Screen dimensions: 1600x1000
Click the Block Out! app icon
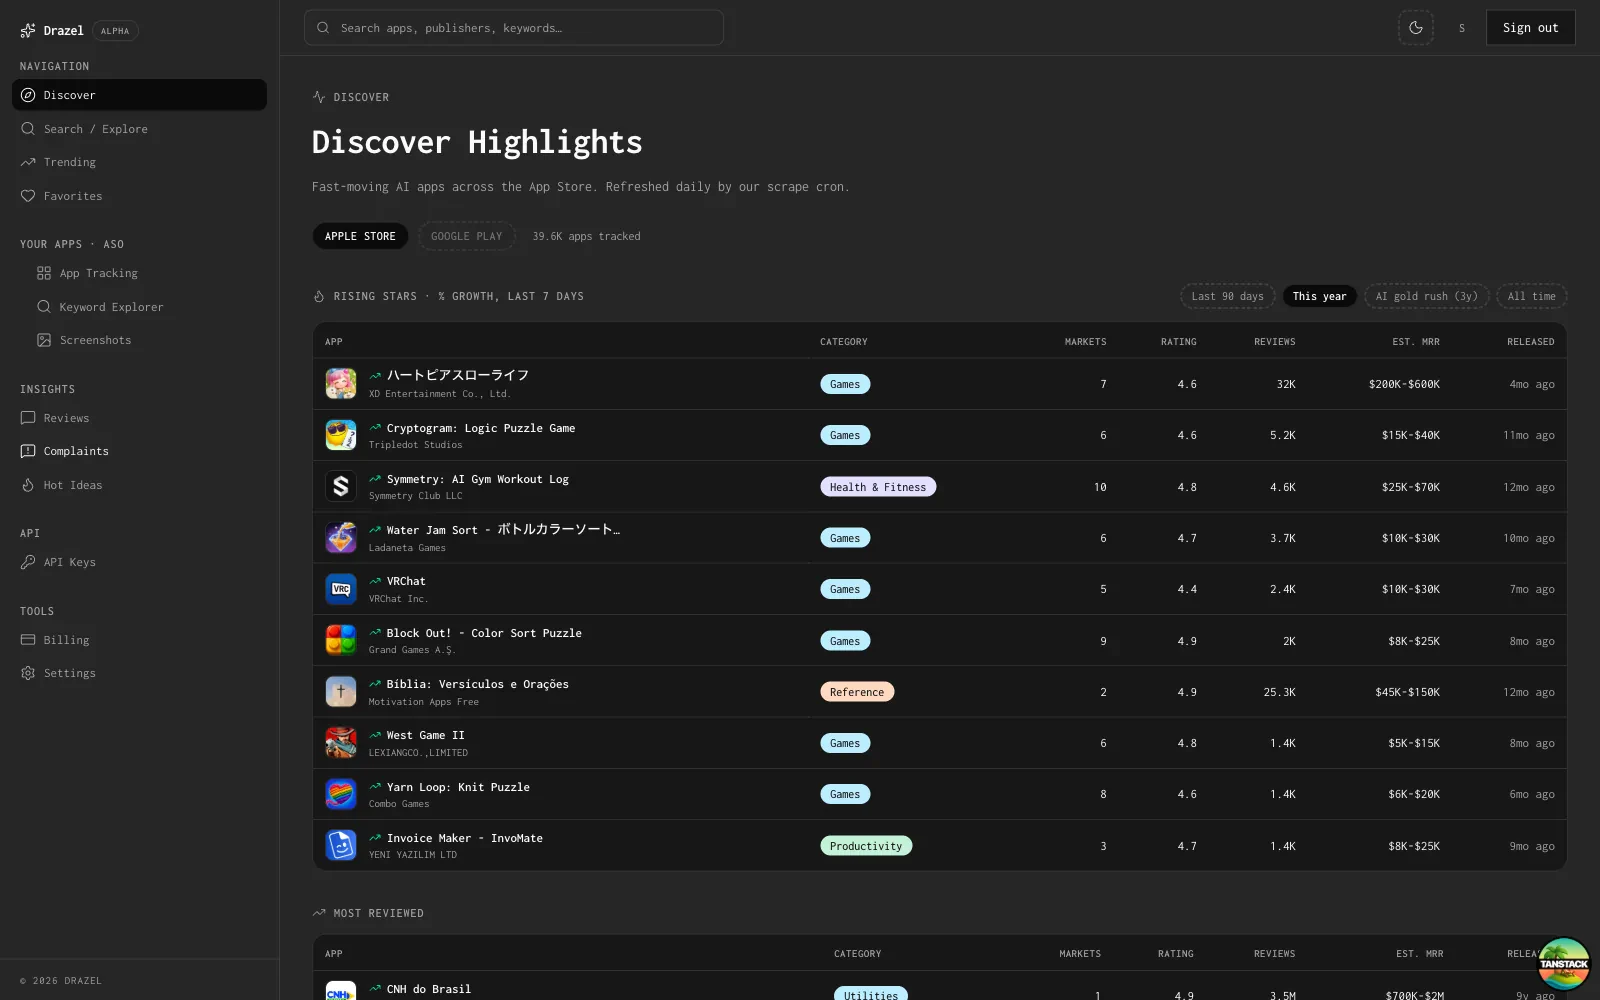coord(341,640)
